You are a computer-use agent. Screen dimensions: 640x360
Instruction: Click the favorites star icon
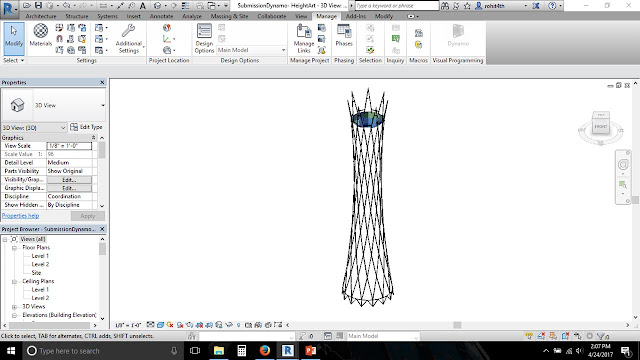point(467,6)
